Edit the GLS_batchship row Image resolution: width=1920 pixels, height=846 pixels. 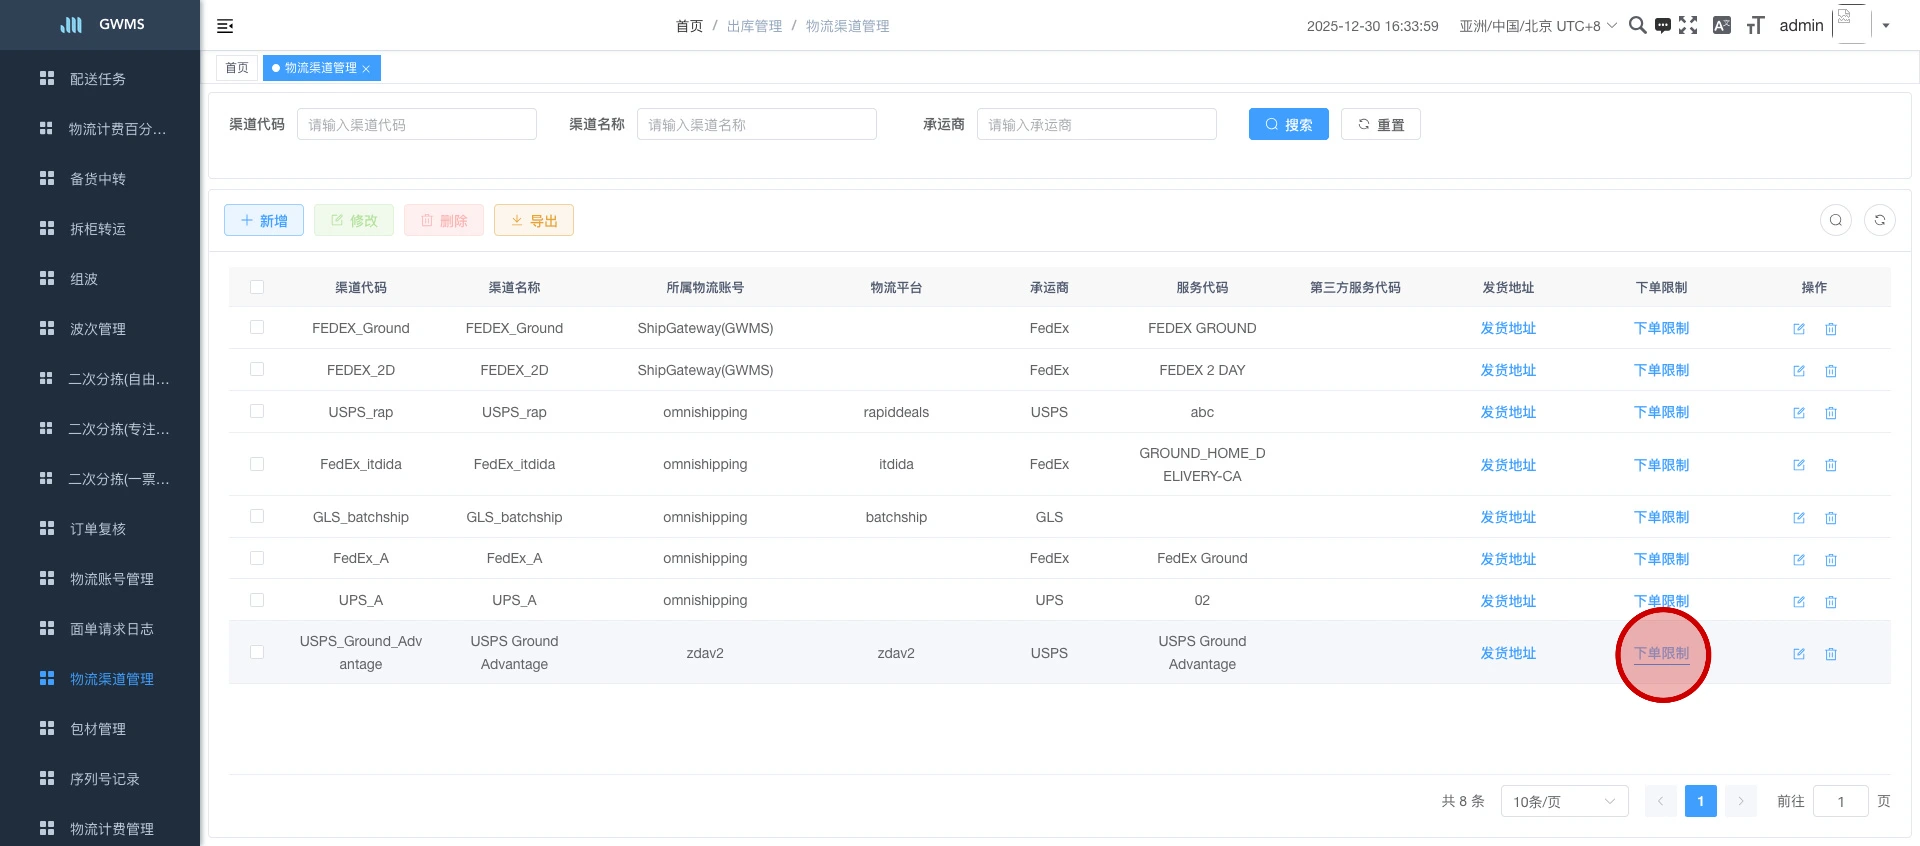coord(1799,518)
